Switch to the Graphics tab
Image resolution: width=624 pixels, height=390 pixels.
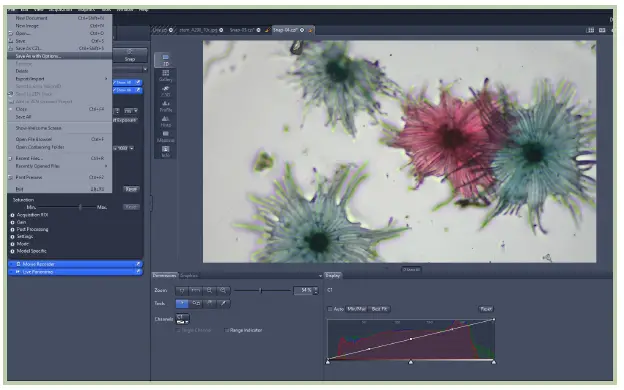(189, 275)
